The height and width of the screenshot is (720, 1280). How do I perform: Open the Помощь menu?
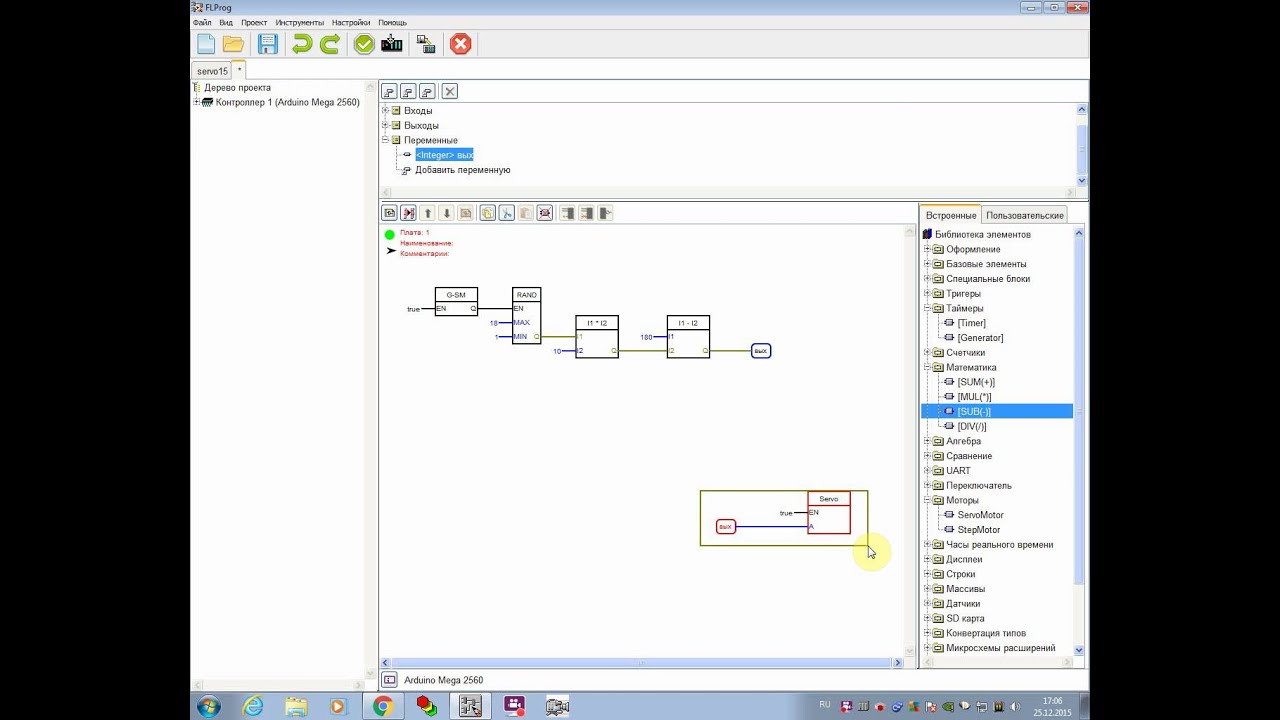pyautogui.click(x=392, y=22)
